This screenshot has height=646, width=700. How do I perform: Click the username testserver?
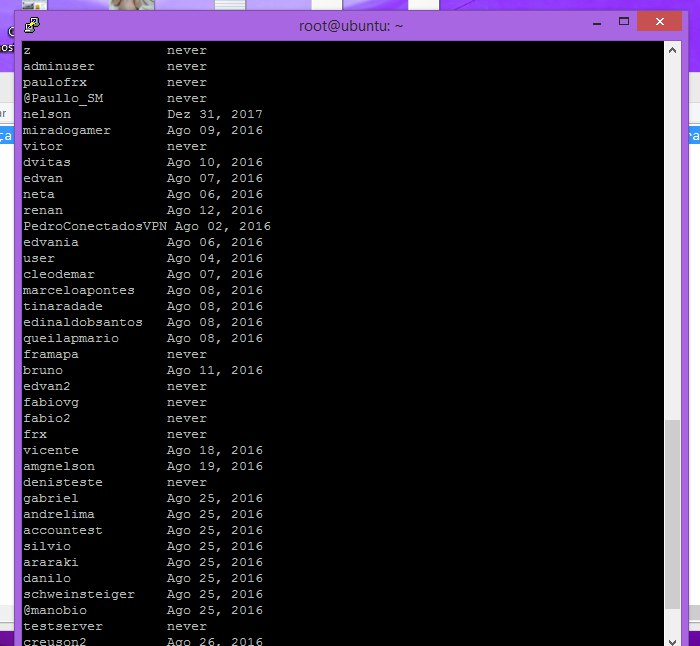tap(63, 626)
